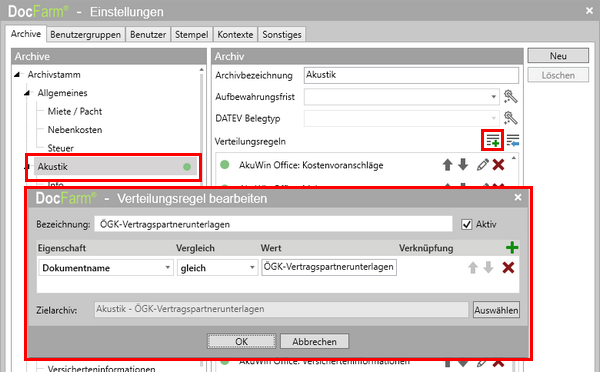Click the import rules icon beside Verteilungsregeln

point(513,140)
